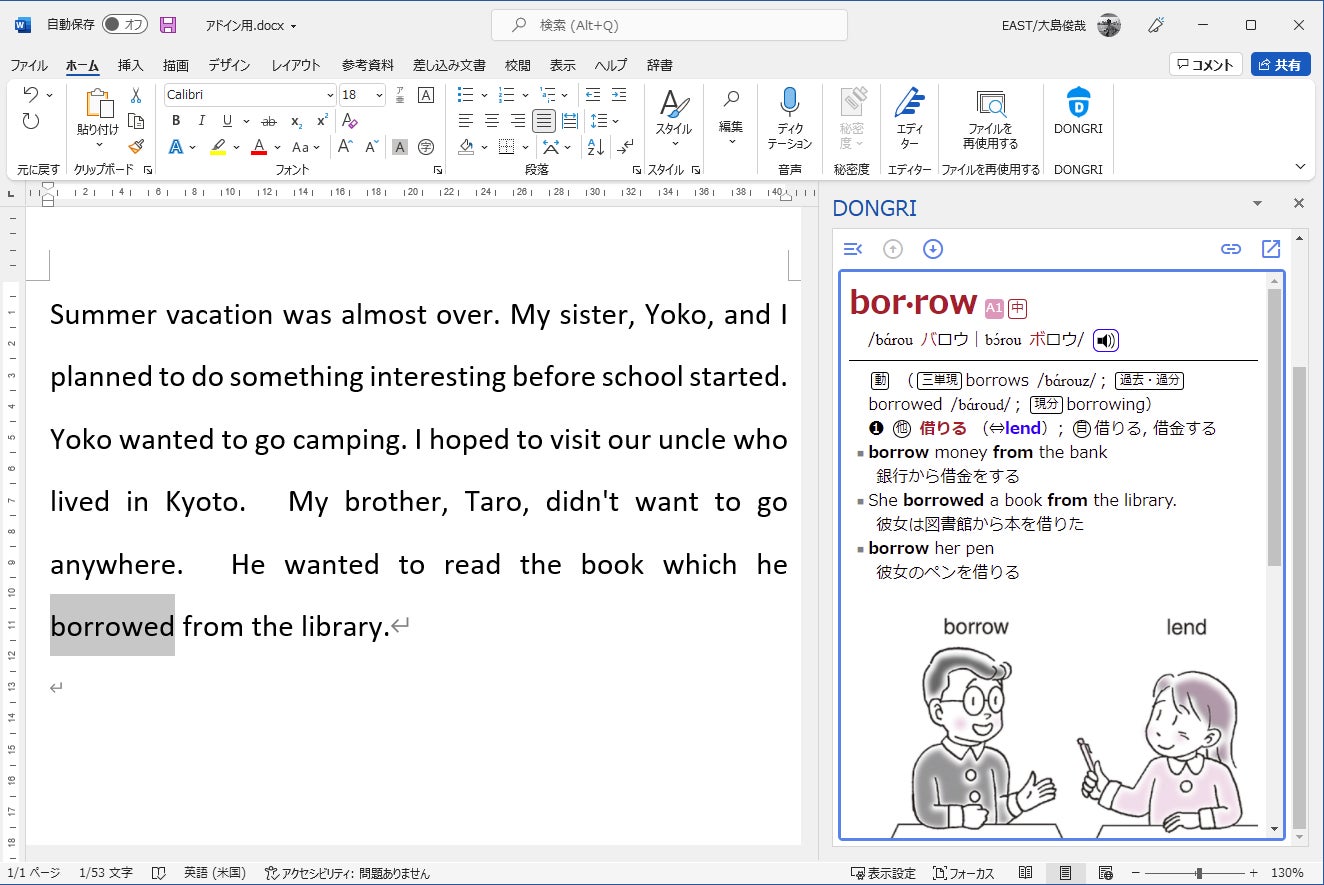This screenshot has width=1324, height=885.
Task: Open the 挿入 ribbon tab
Action: point(130,65)
